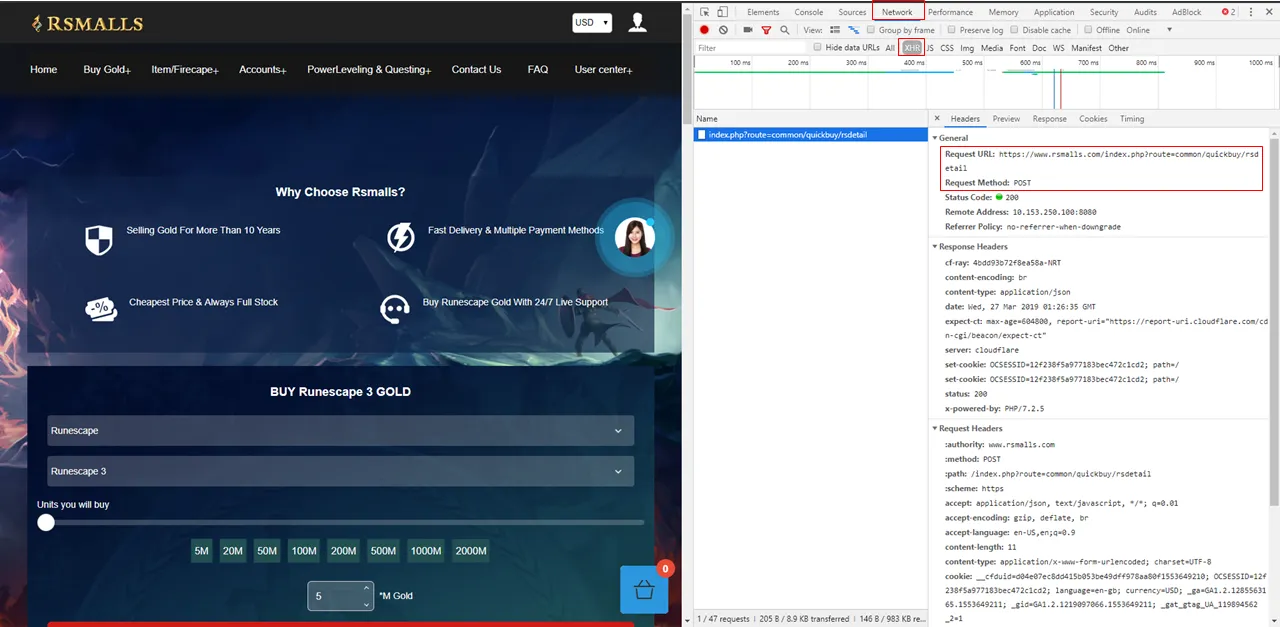Open the Runescape 3 version dropdown
Viewport: 1280px width, 627px height.
tap(340, 471)
